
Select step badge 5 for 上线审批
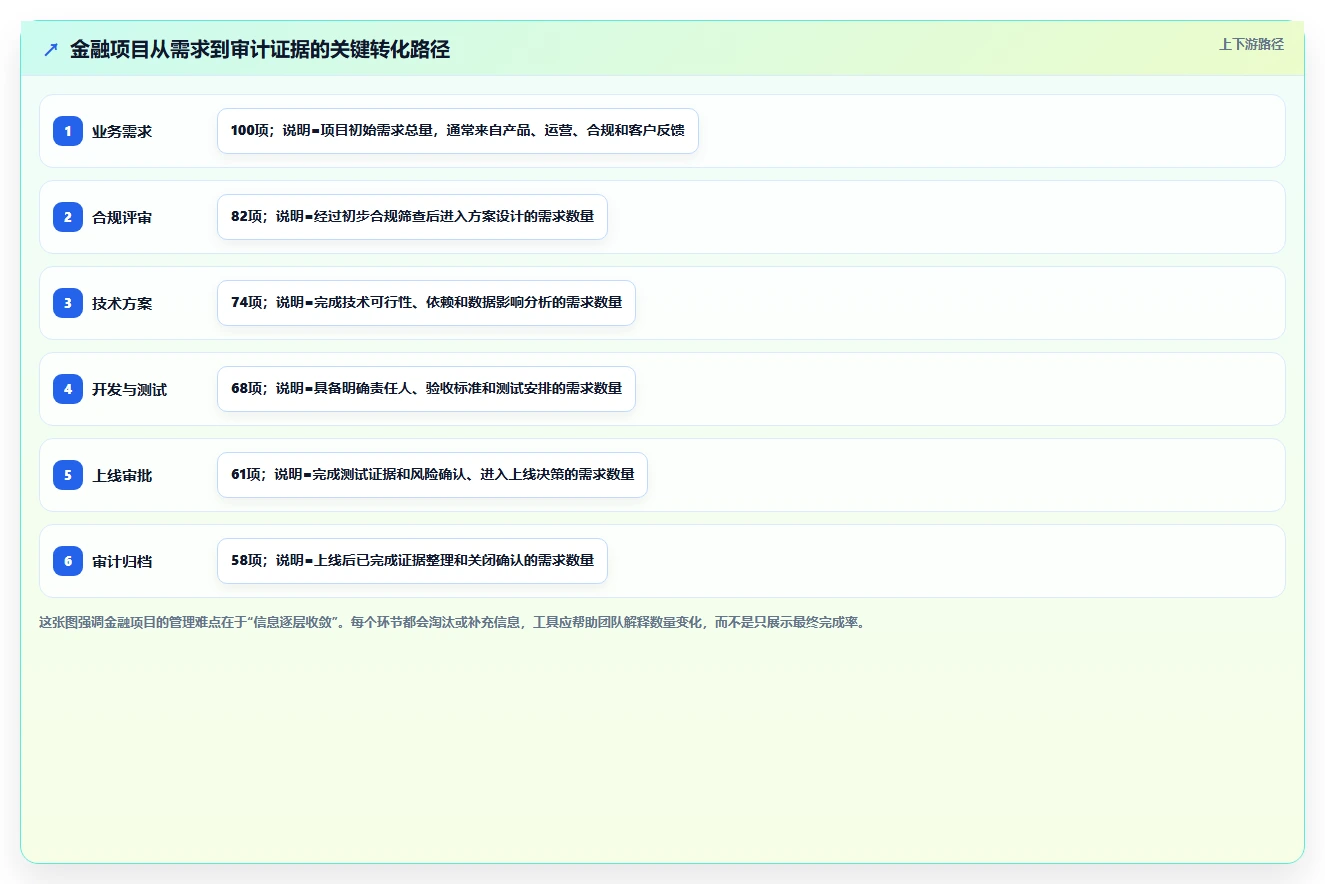68,475
